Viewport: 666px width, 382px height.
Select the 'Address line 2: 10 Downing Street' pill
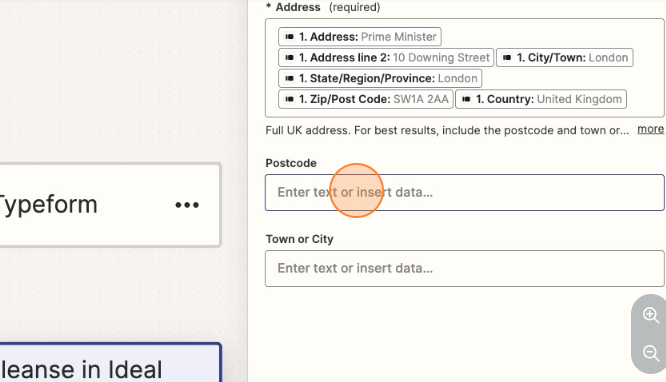click(386, 57)
